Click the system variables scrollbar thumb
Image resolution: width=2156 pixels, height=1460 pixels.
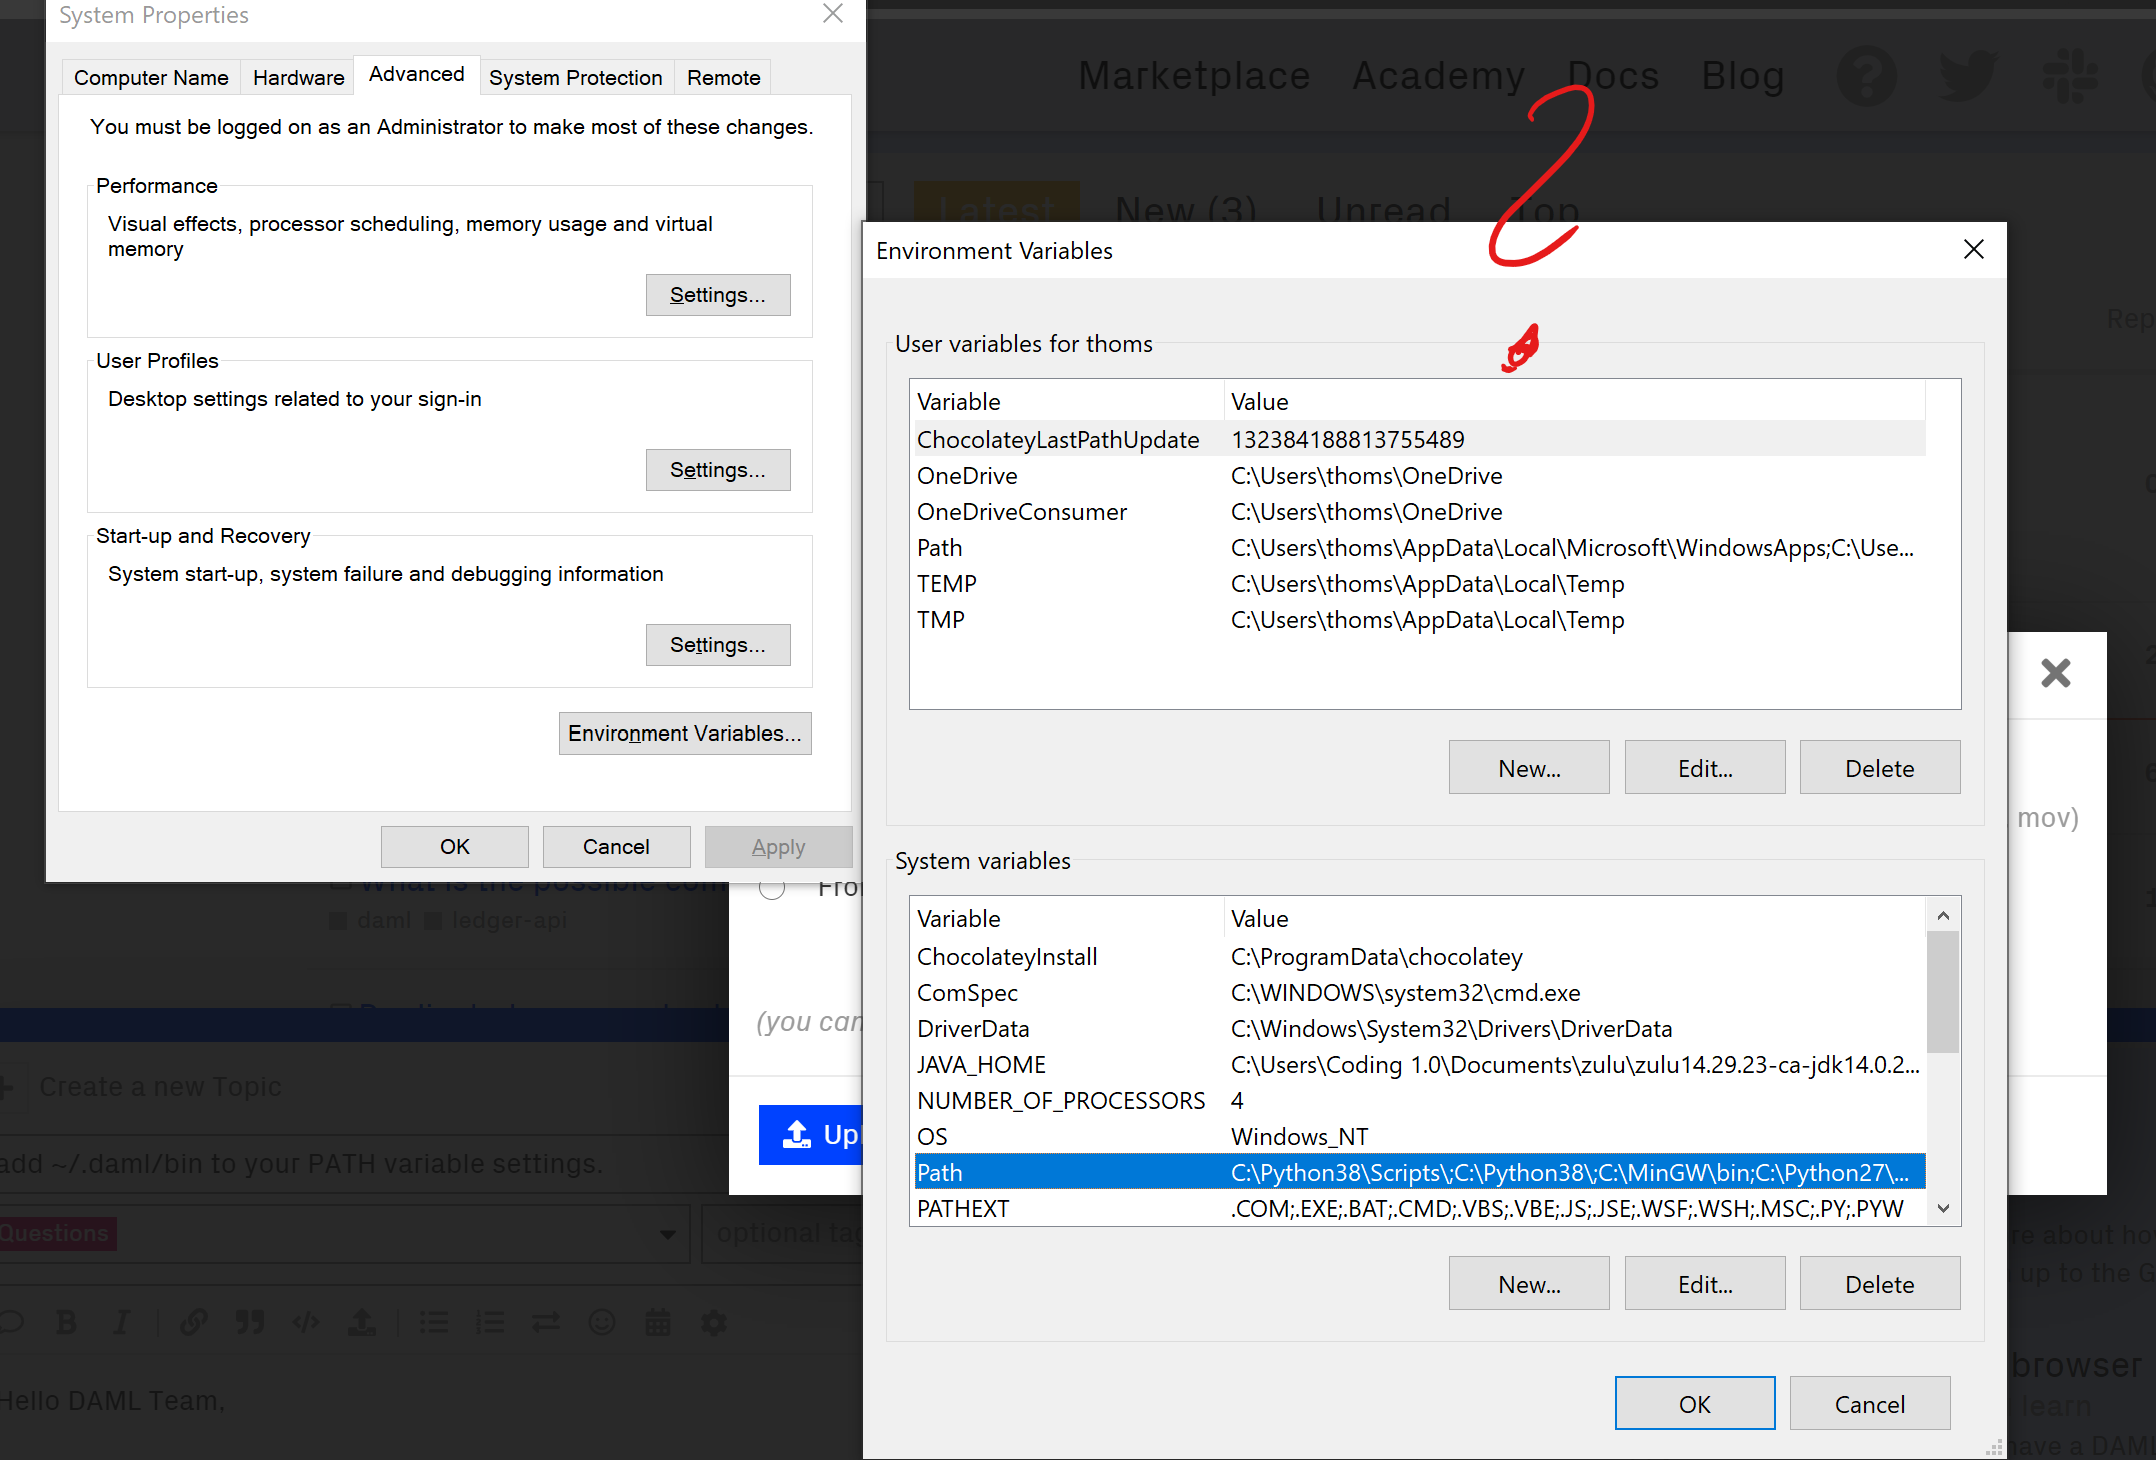tap(1943, 990)
